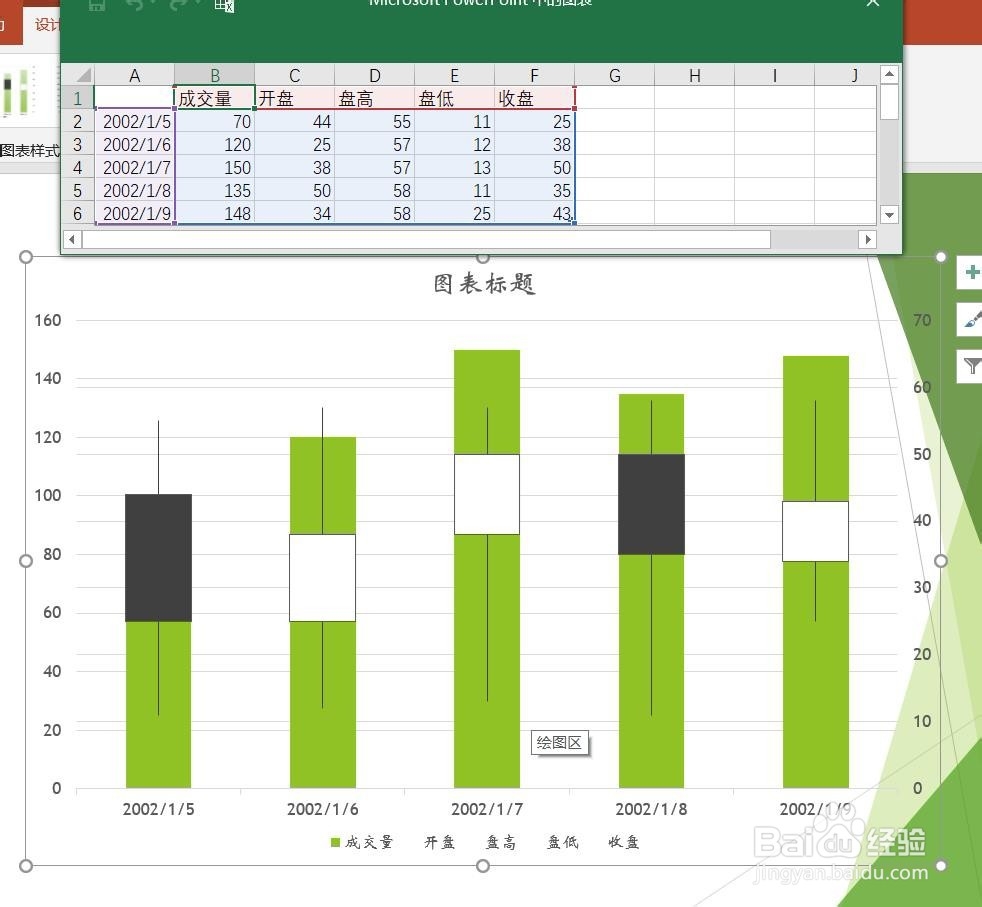Click the 盘高 legend entry
982x907 pixels.
click(500, 842)
